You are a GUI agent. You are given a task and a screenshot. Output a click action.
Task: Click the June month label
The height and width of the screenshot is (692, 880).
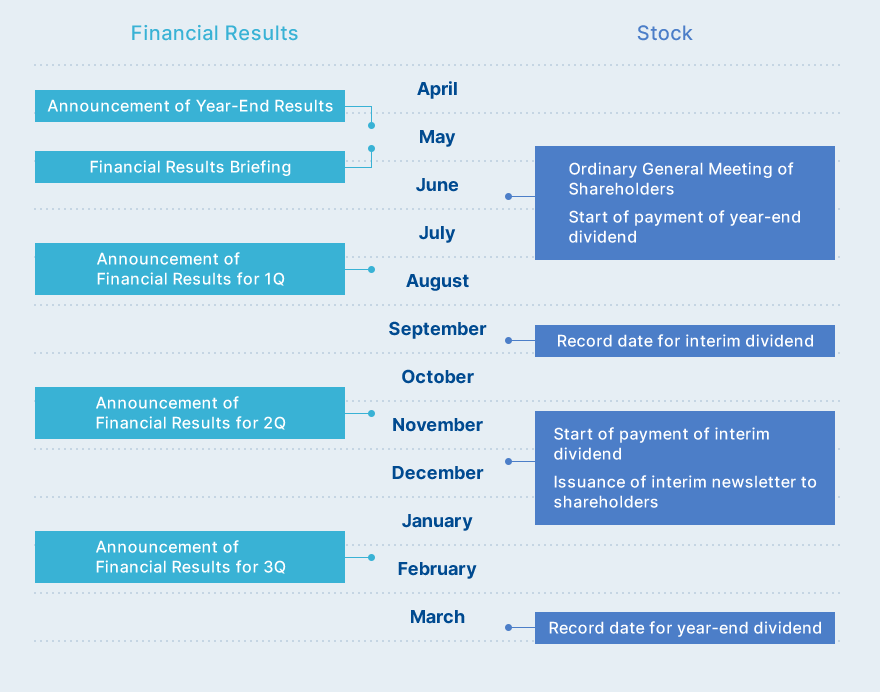pyautogui.click(x=437, y=185)
